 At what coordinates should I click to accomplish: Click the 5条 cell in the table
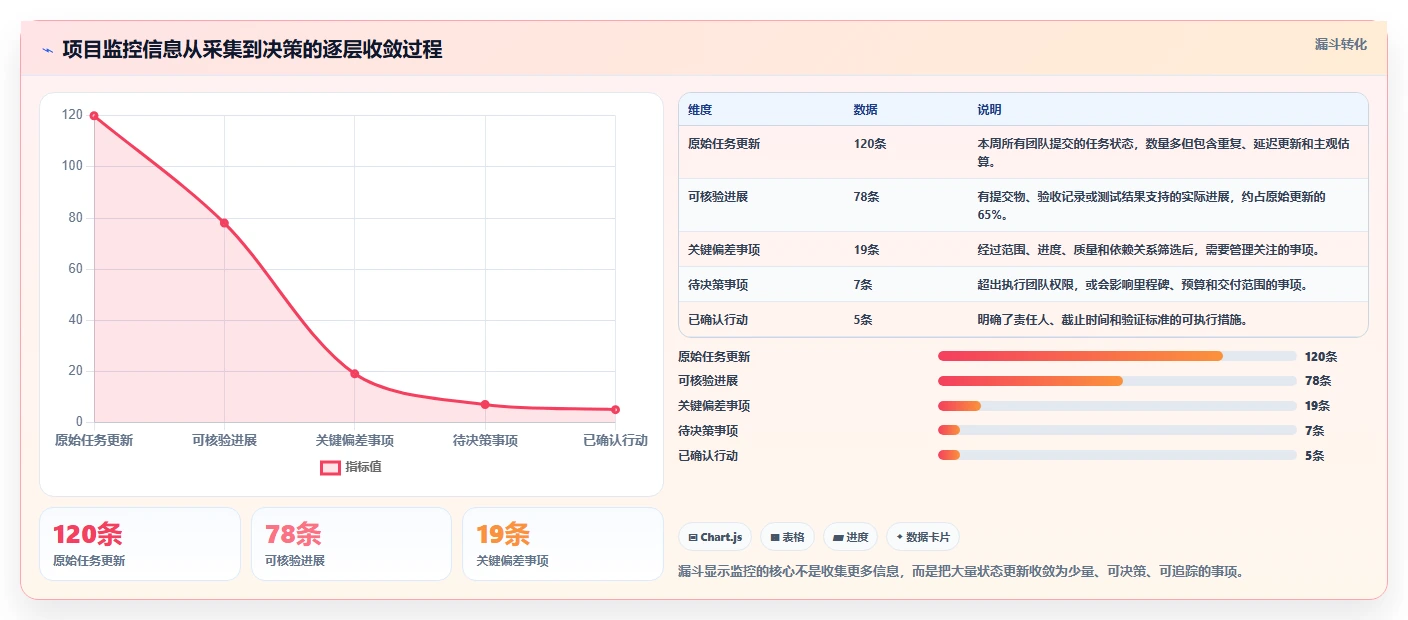point(863,320)
